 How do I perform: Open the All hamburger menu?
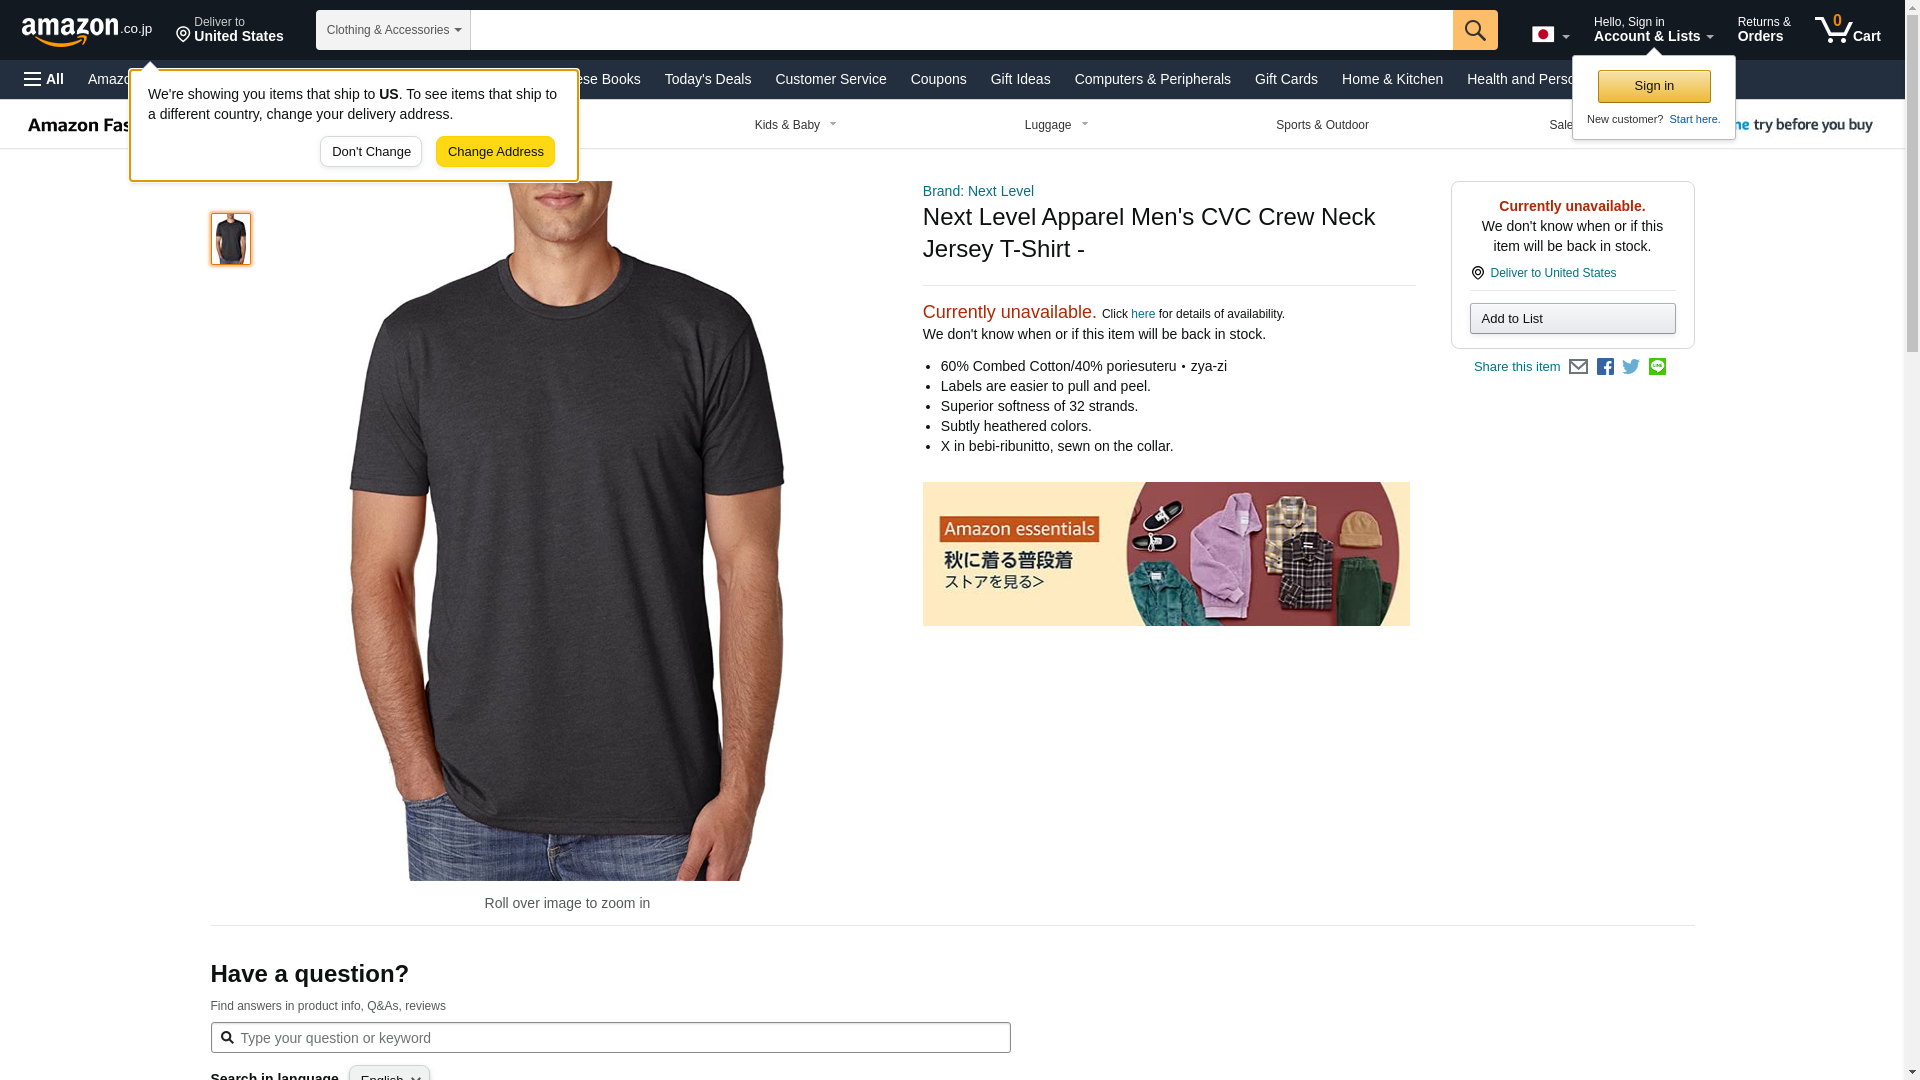pos(44,79)
